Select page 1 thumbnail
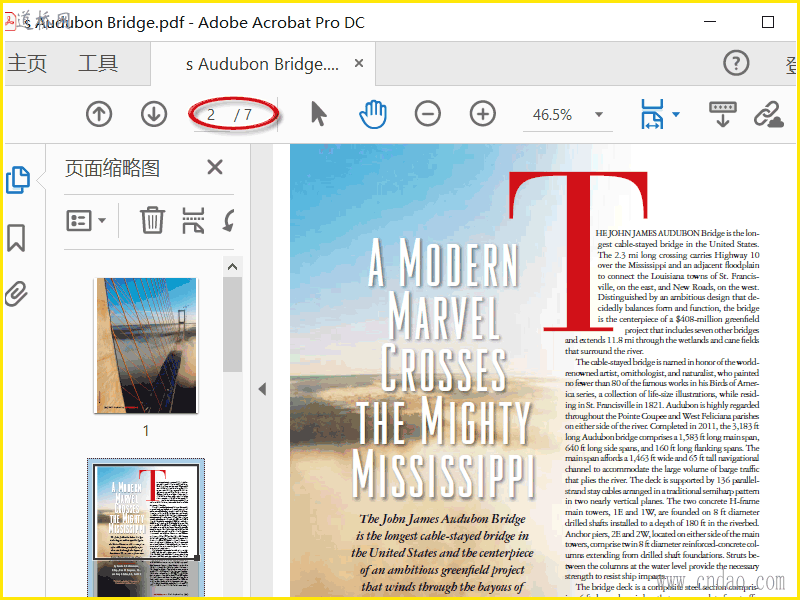The image size is (800, 600). point(145,345)
